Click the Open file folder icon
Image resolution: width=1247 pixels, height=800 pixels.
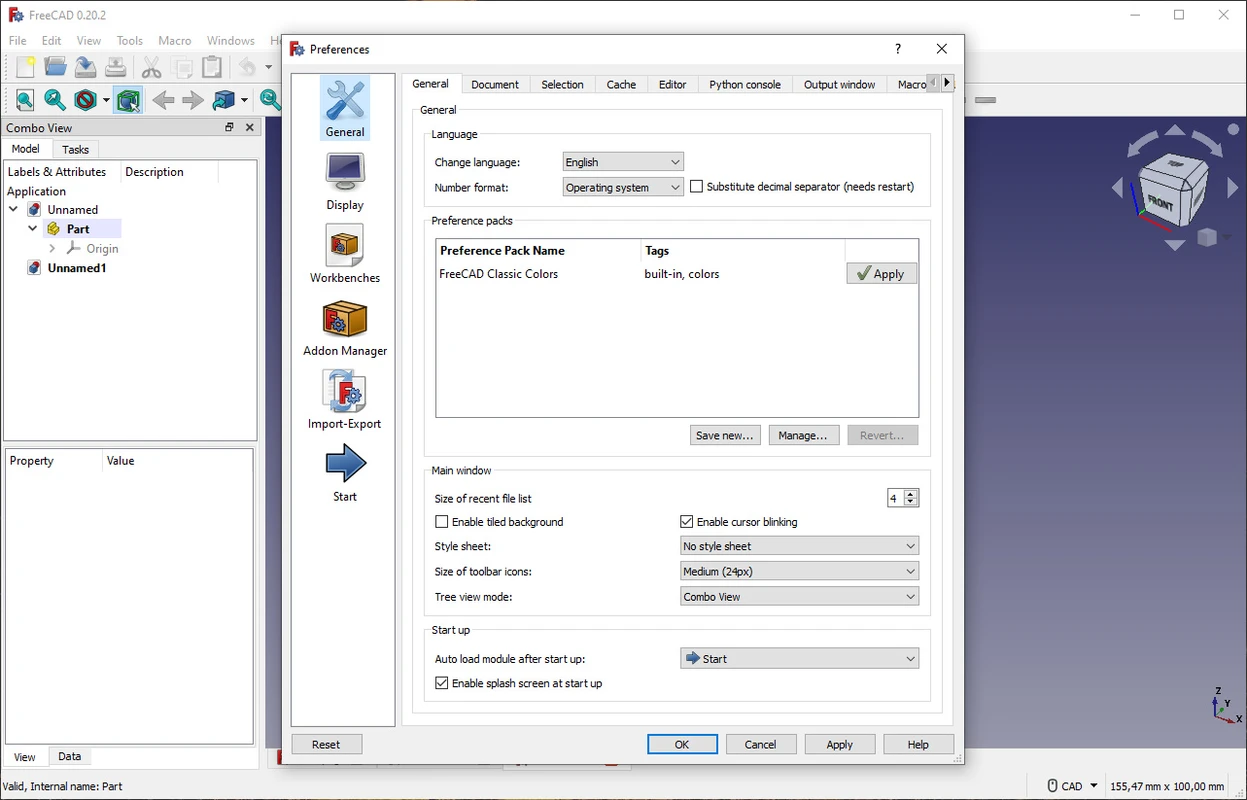pos(56,68)
